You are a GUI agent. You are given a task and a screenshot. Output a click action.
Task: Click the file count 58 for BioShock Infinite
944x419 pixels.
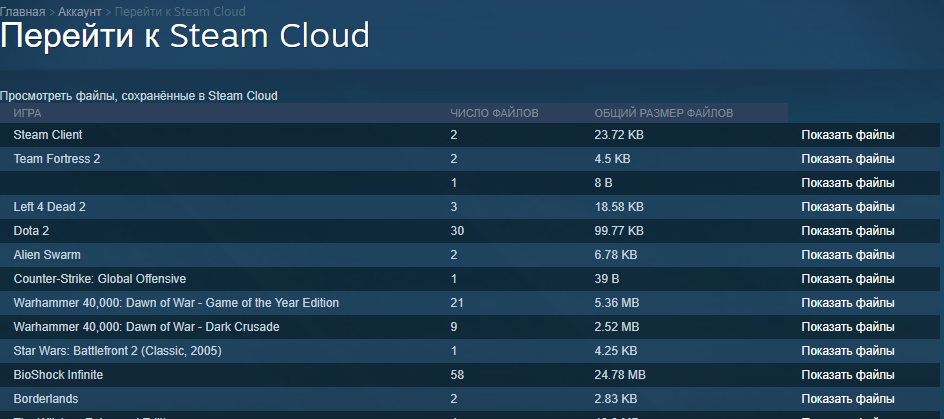tap(457, 375)
